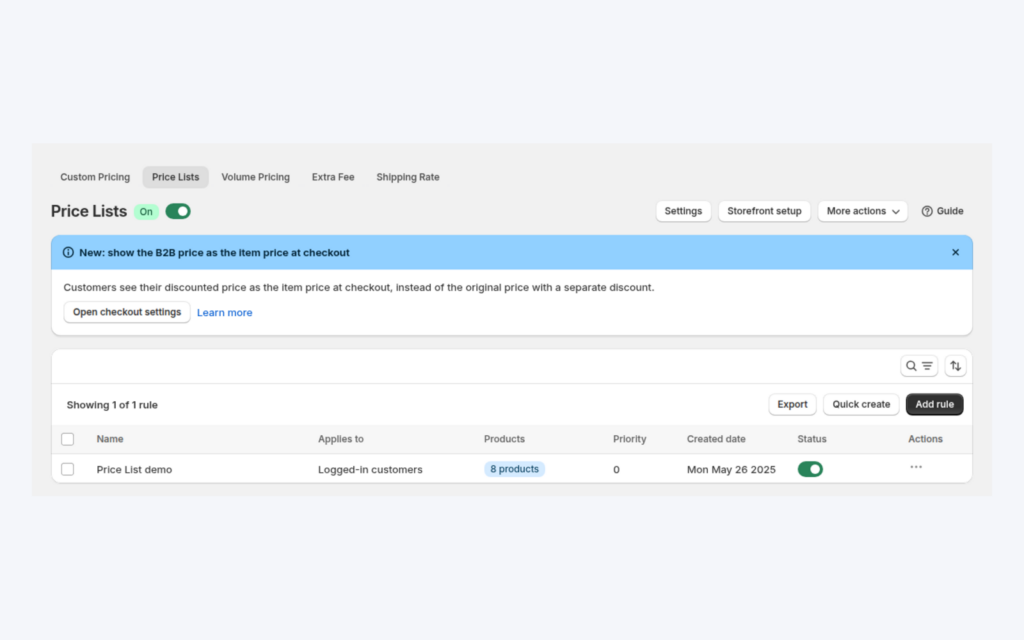Toggle the Price Lists feature switch
Screen dimensions: 1024x640
[178, 212]
